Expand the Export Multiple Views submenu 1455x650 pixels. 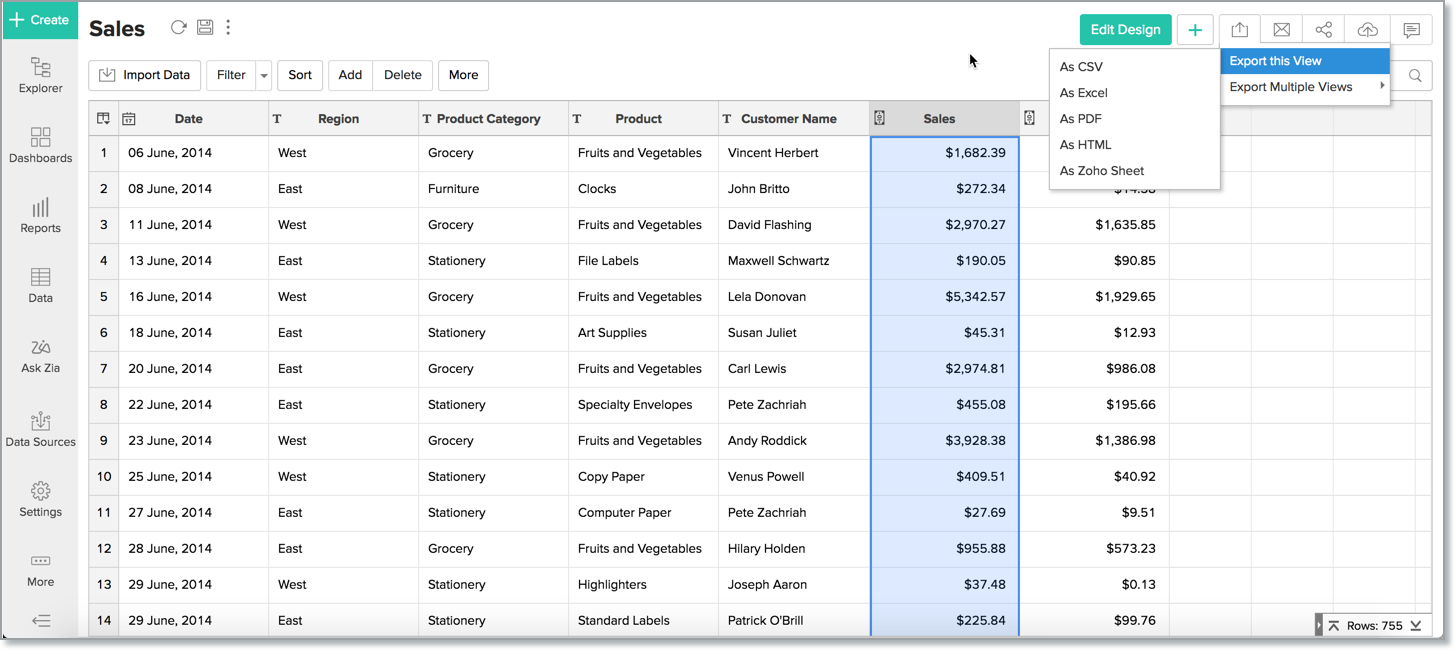click(1291, 87)
